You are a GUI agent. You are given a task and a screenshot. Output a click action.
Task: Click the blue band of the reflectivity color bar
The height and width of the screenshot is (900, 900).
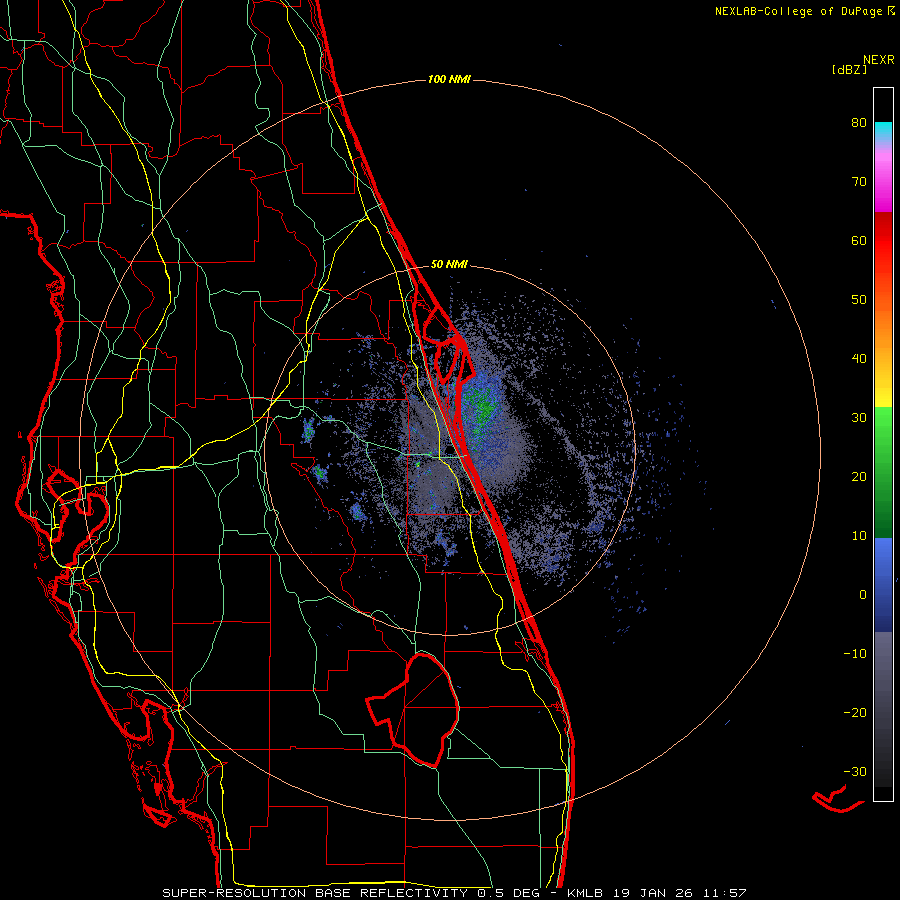pyautogui.click(x=883, y=585)
